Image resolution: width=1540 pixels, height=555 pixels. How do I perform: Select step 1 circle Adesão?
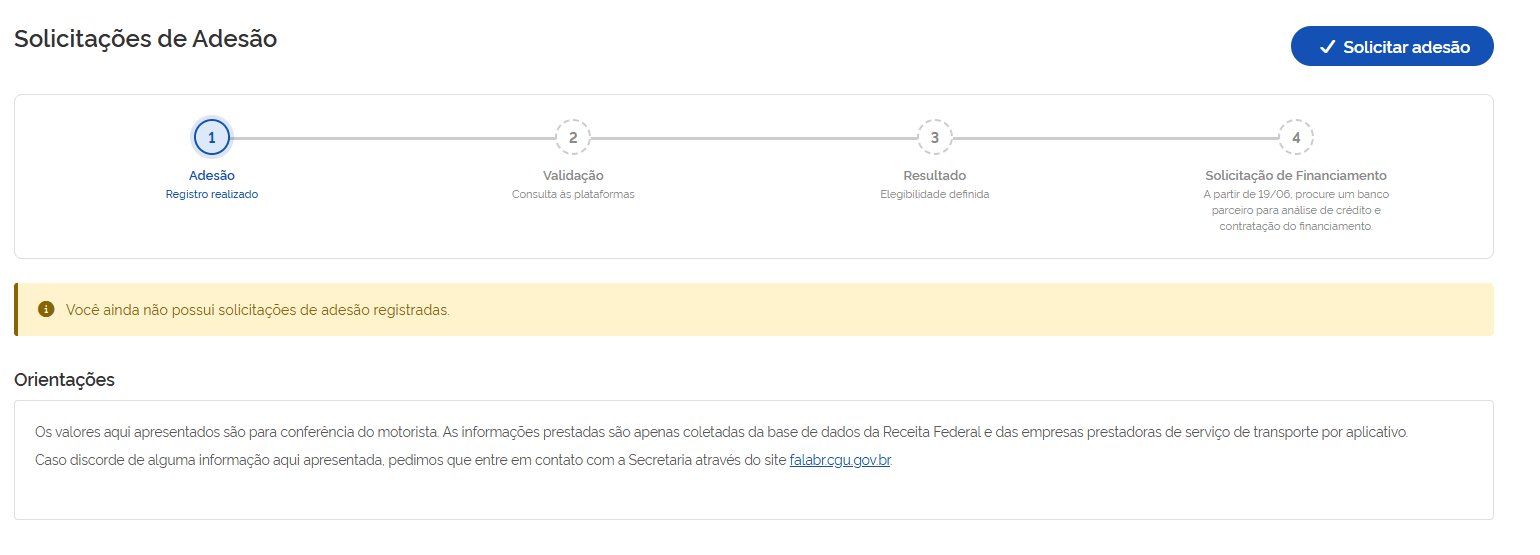click(212, 138)
